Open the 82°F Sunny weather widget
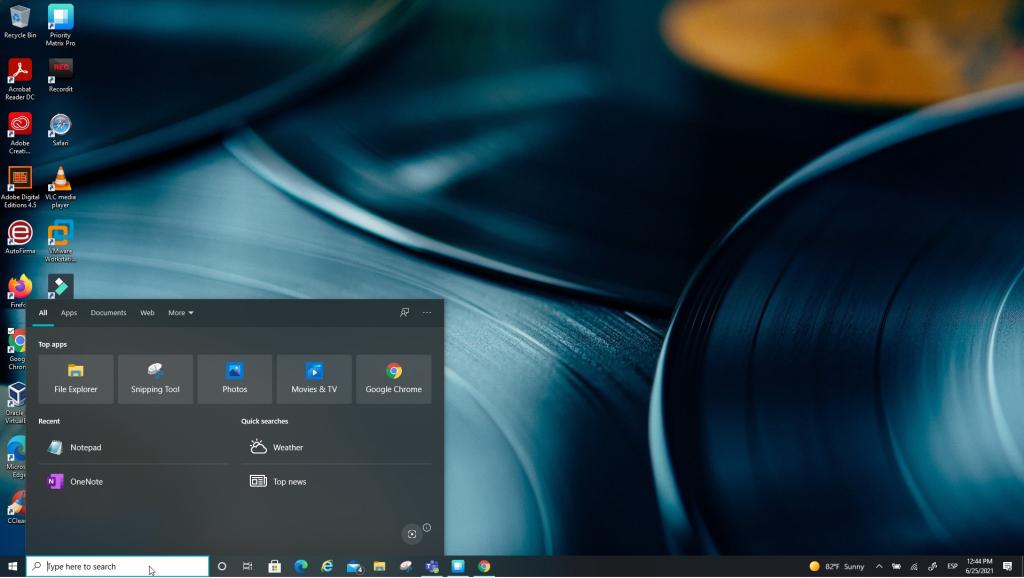The height and width of the screenshot is (578, 1024). pyautogui.click(x=837, y=566)
